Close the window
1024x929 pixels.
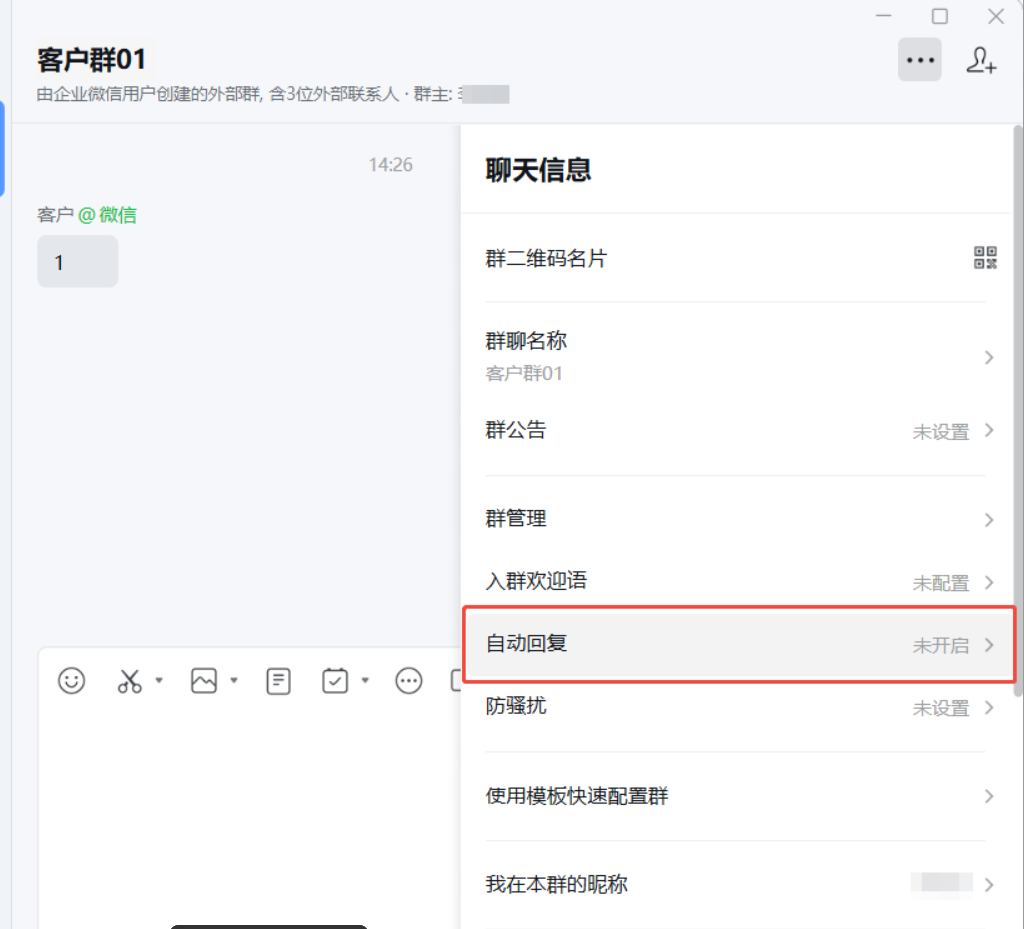pyautogui.click(x=996, y=16)
